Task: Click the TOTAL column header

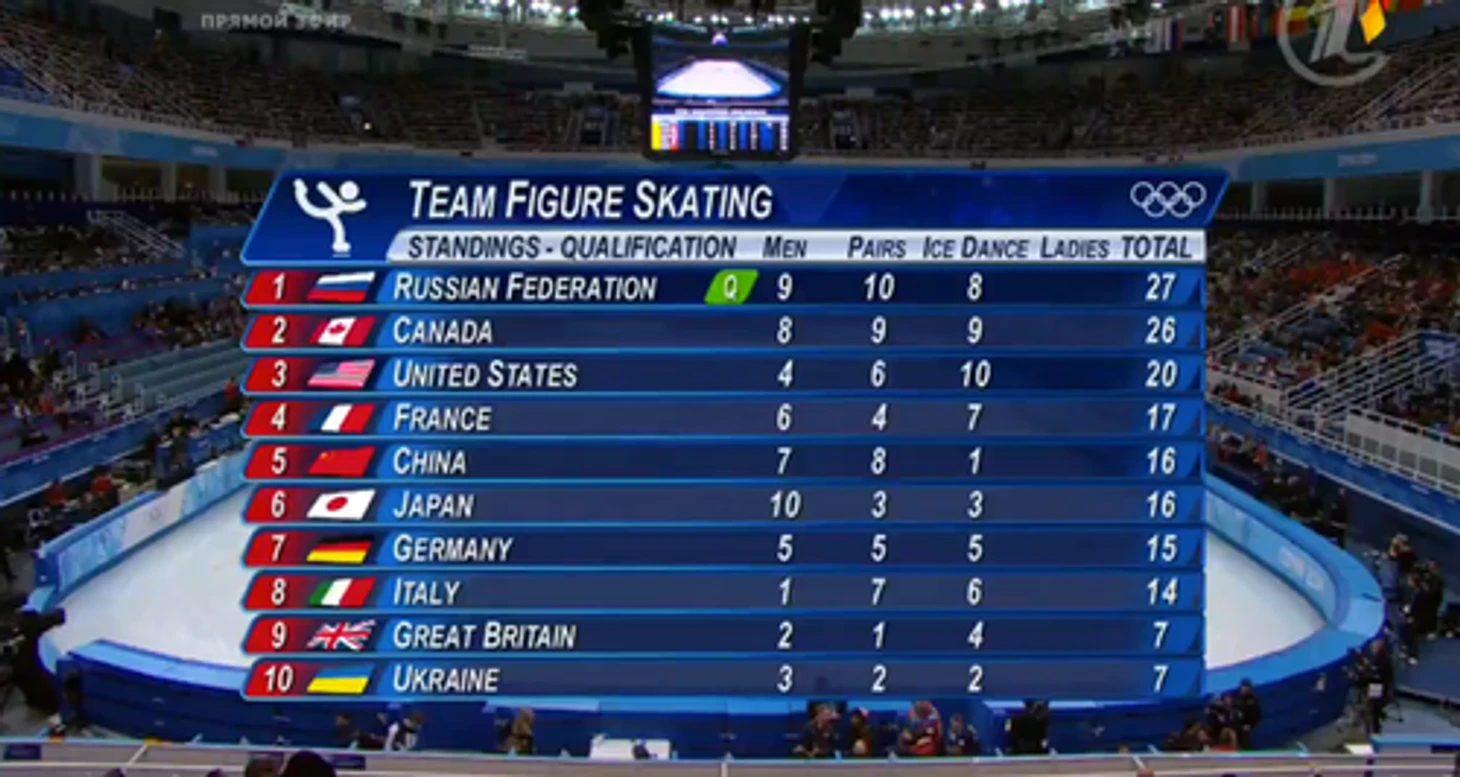Action: point(1156,247)
